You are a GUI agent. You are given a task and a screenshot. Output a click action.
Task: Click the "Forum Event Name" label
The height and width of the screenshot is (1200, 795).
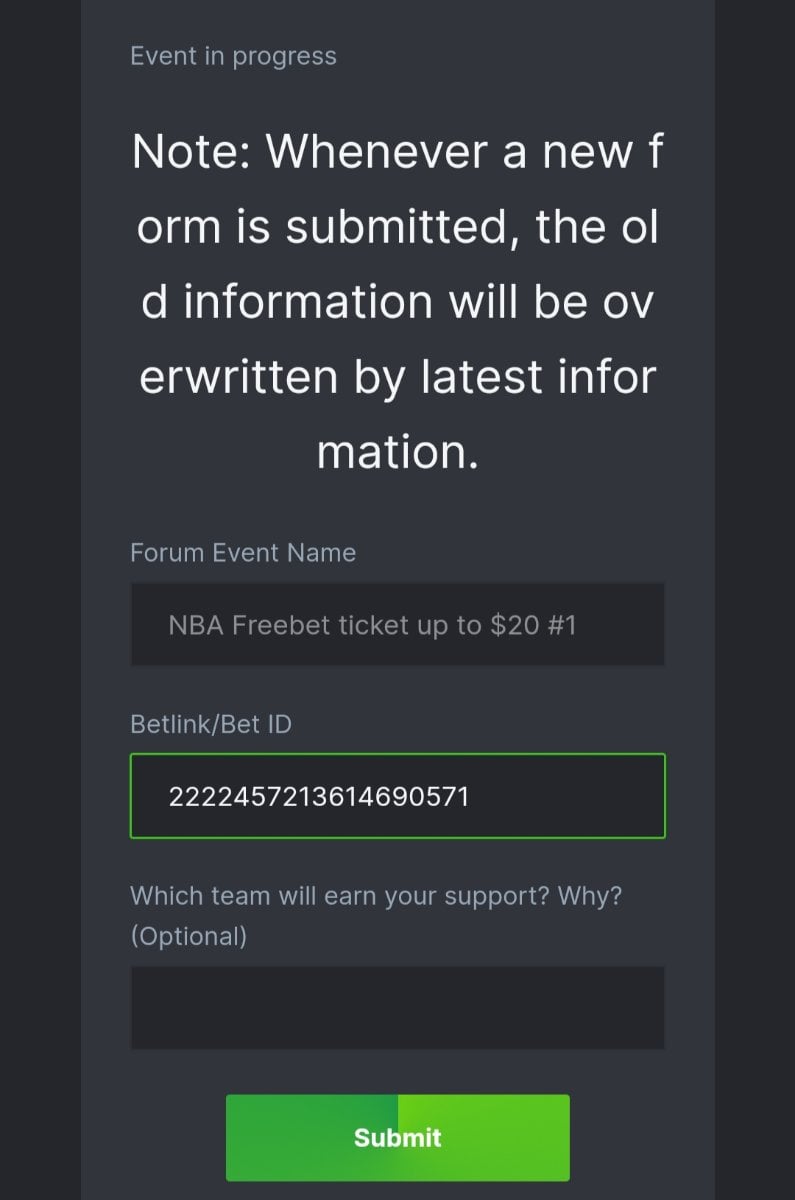click(243, 553)
